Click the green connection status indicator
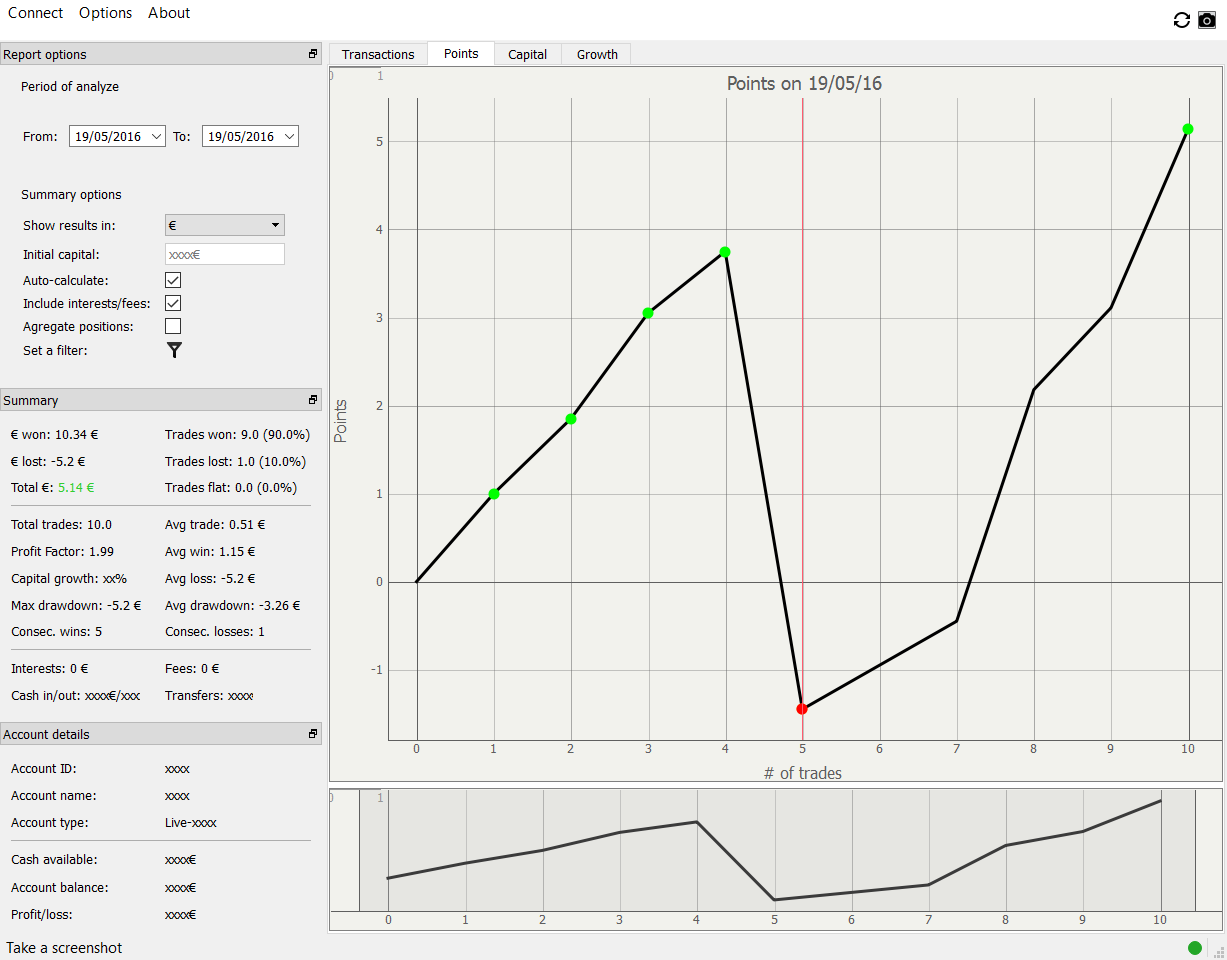Image resolution: width=1227 pixels, height=960 pixels. 1195,948
